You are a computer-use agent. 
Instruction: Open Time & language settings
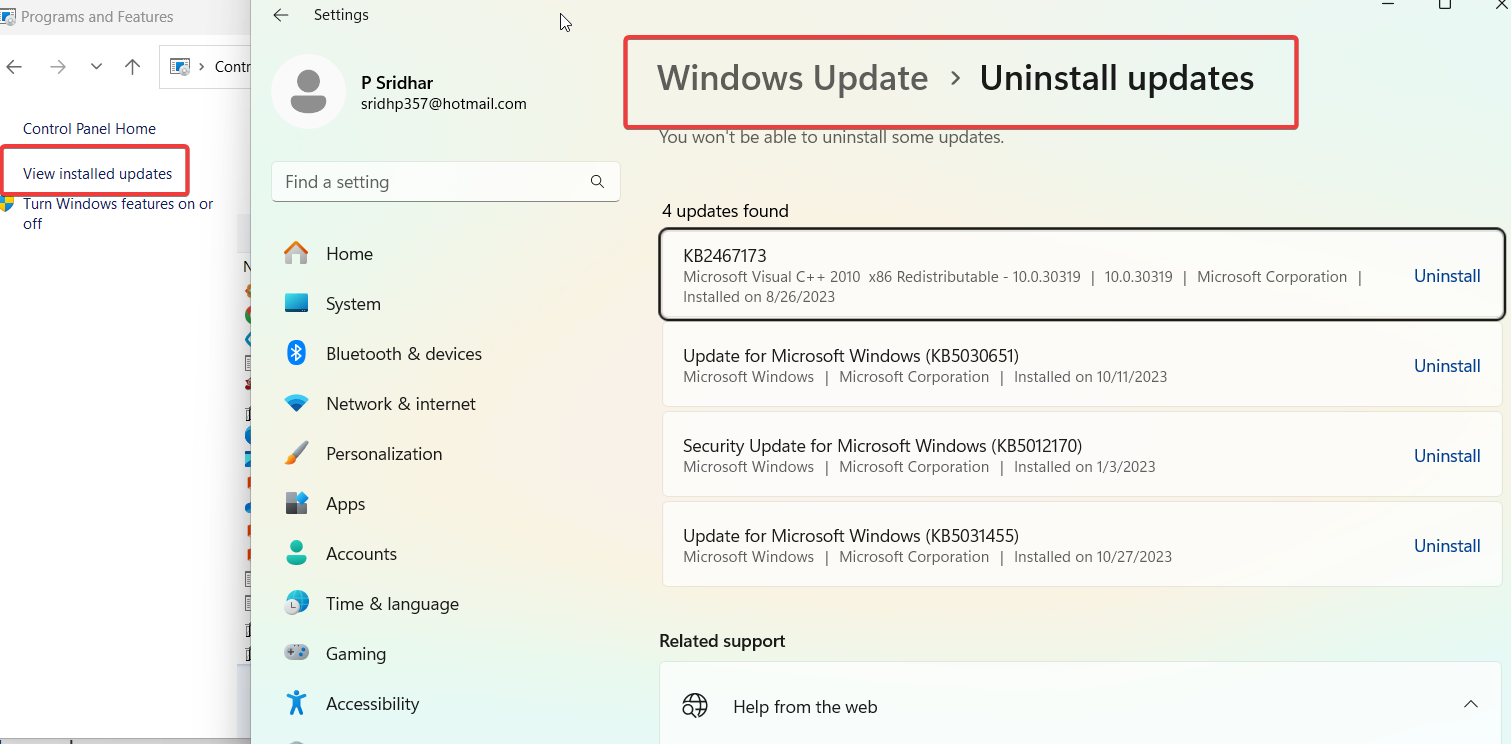[392, 603]
